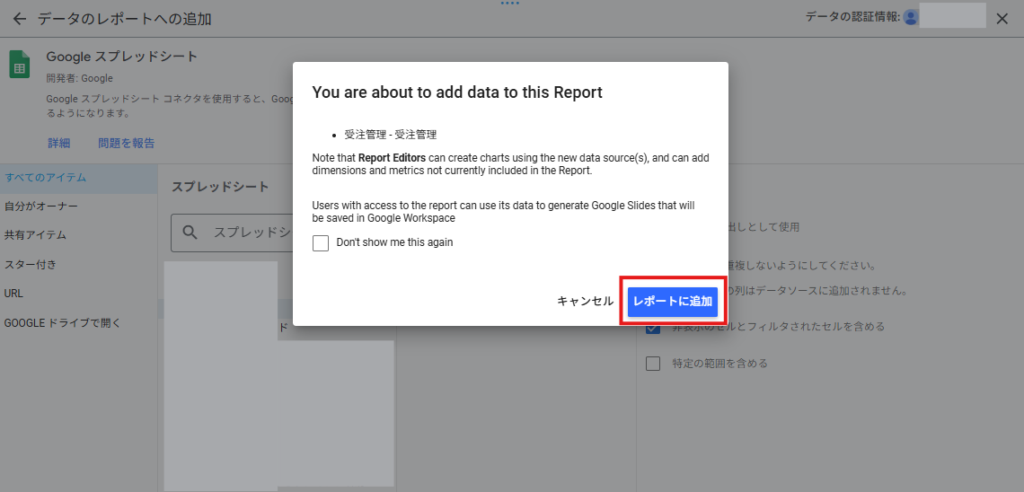Click the magnifier icon in spreadsheet search
Screen dimensions: 1024x492
click(x=190, y=233)
